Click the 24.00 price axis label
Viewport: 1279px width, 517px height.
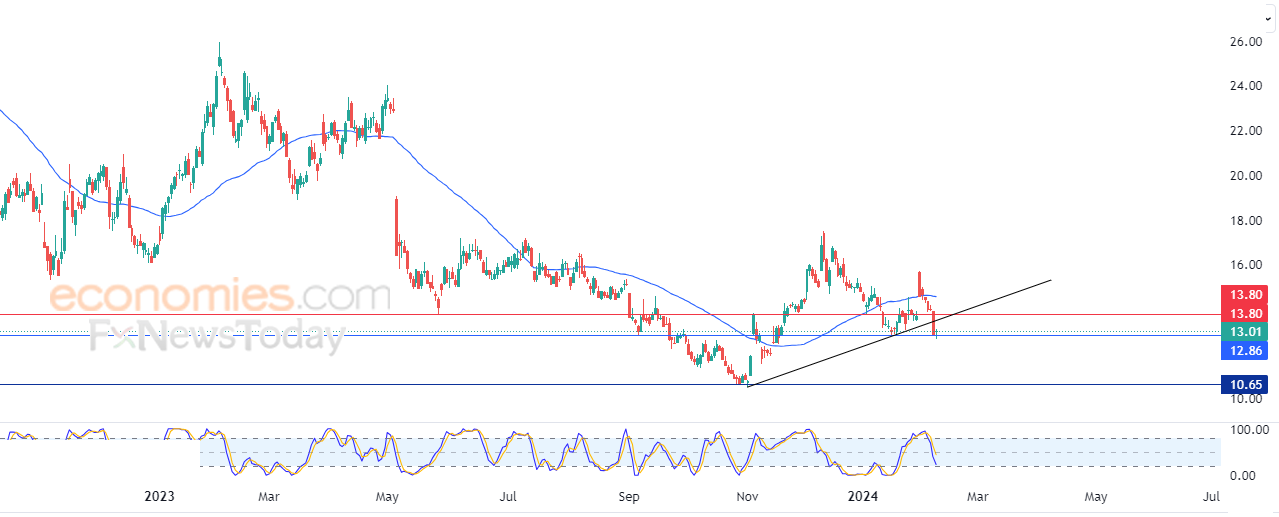coord(1246,86)
